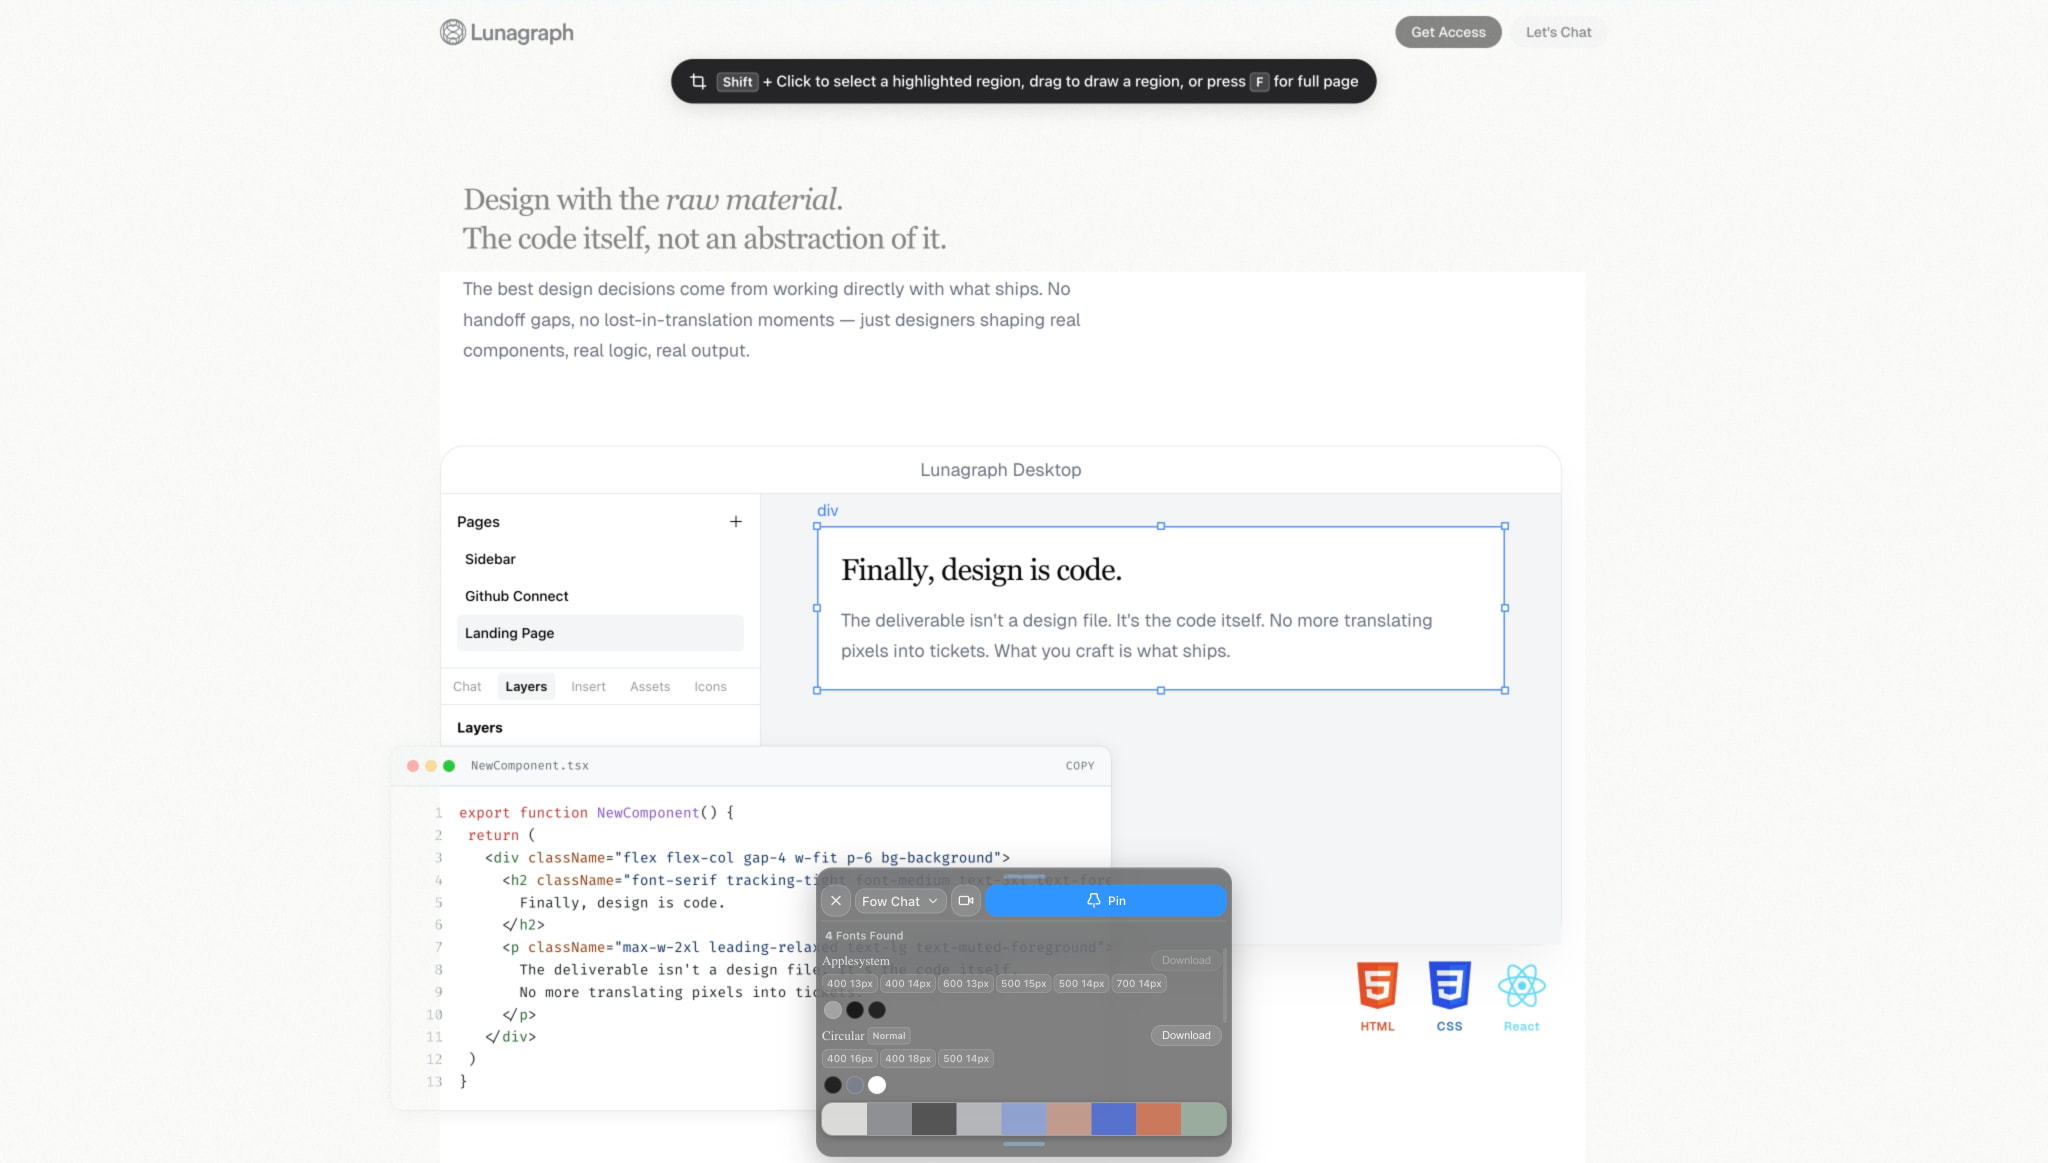Click the green window dot of NewComponent.tsx

point(449,766)
